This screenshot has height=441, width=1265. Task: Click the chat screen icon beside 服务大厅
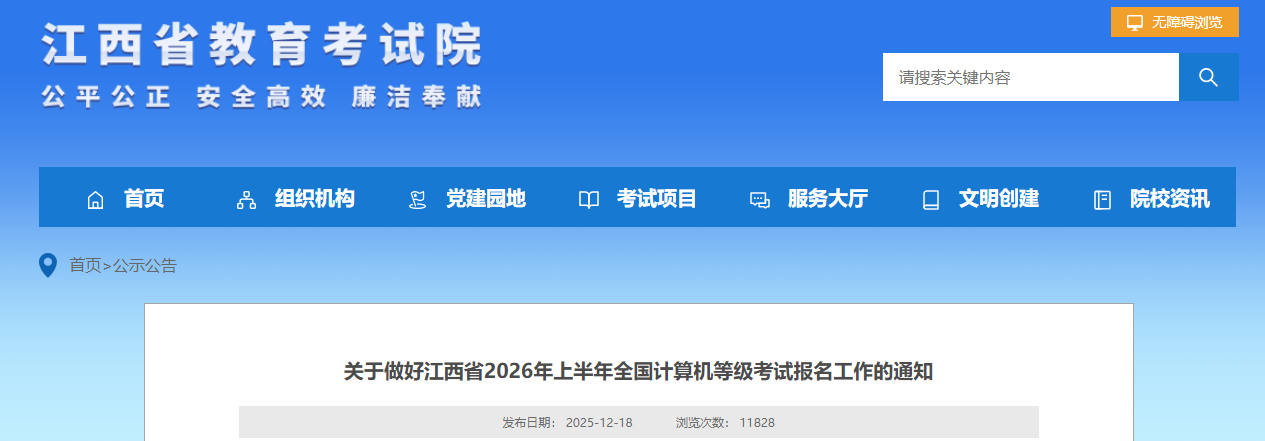click(x=760, y=200)
